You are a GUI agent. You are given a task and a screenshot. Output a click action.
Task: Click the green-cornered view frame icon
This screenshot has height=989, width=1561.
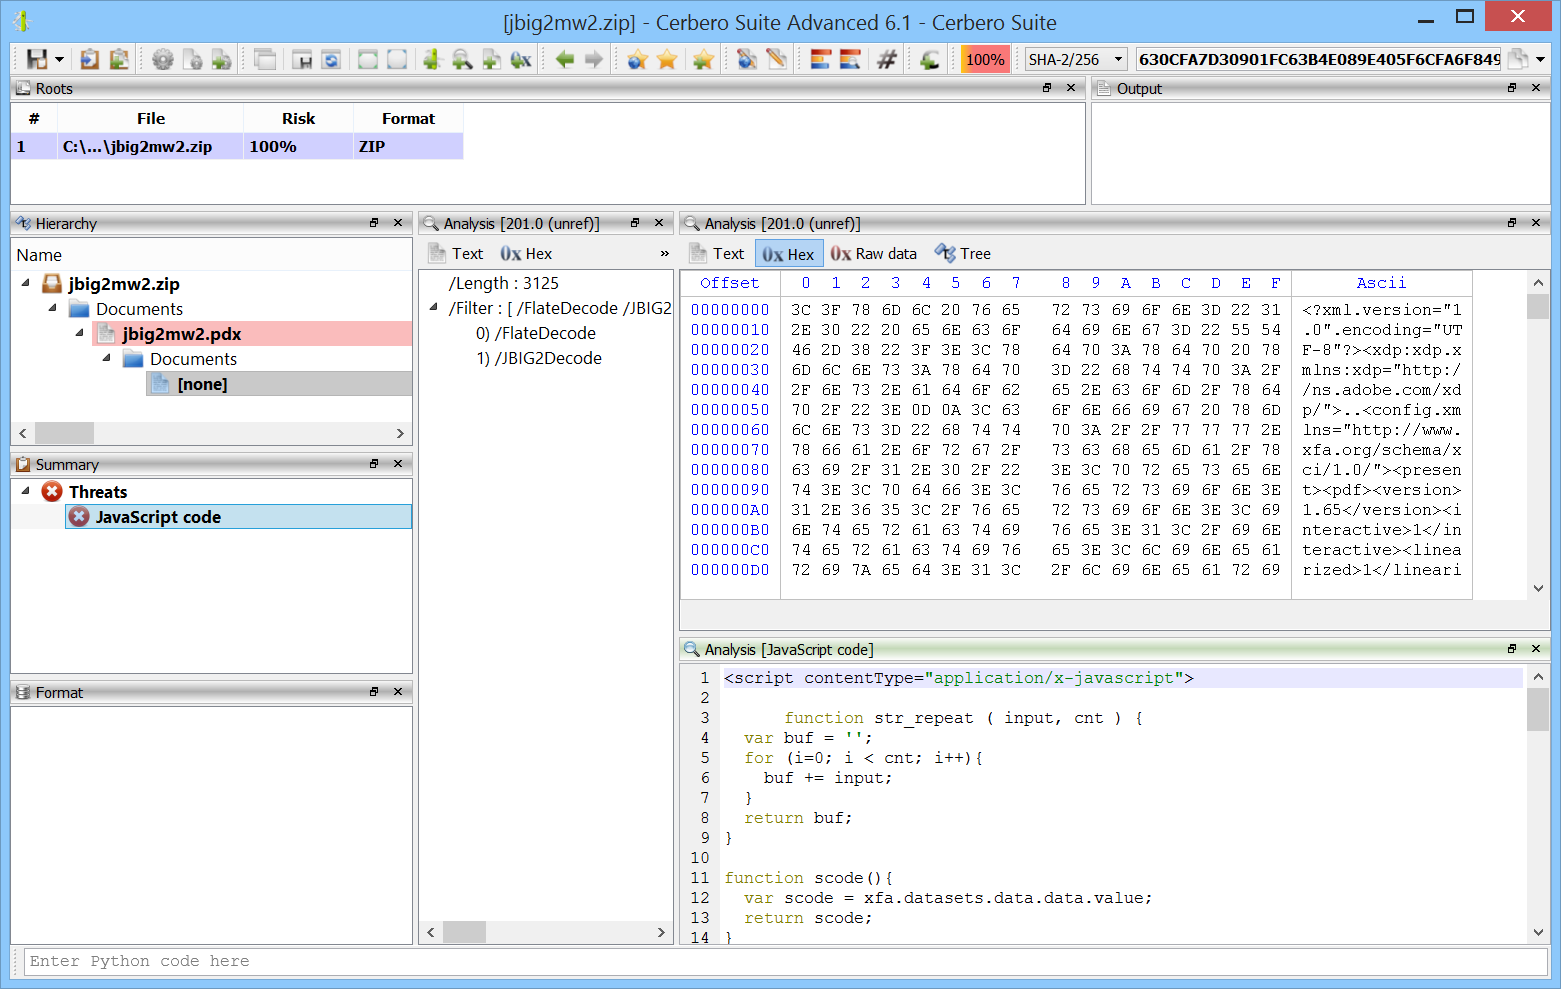point(368,59)
